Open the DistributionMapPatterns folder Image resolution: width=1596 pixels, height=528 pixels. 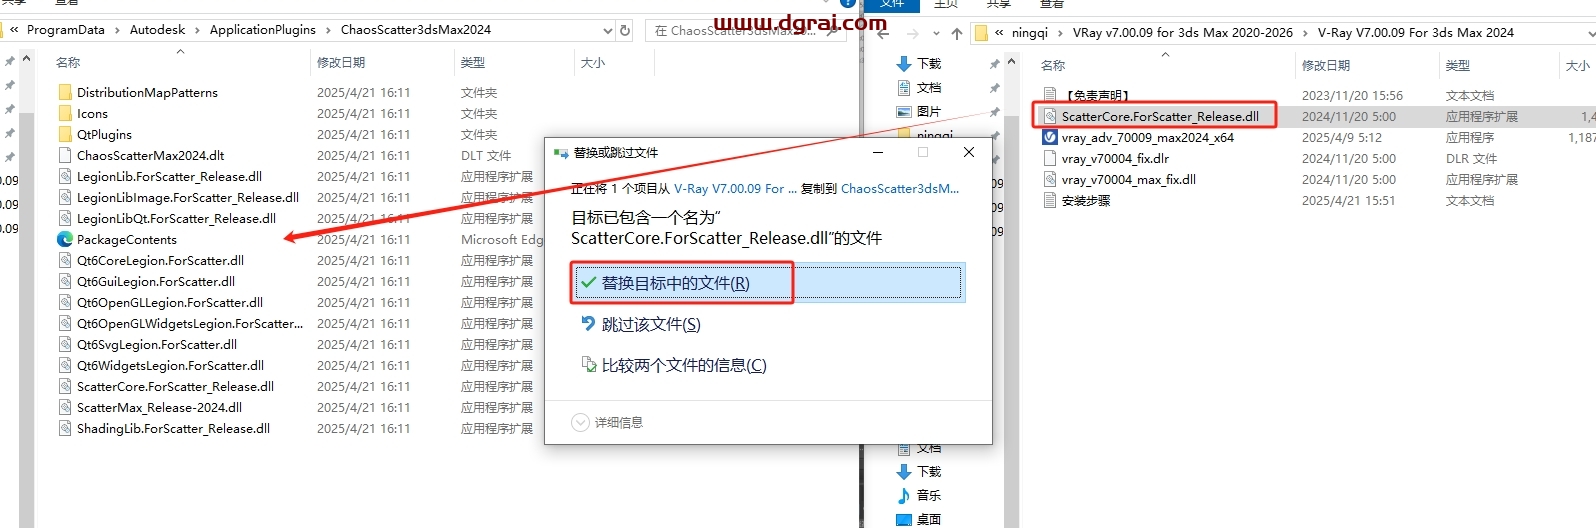click(x=147, y=93)
